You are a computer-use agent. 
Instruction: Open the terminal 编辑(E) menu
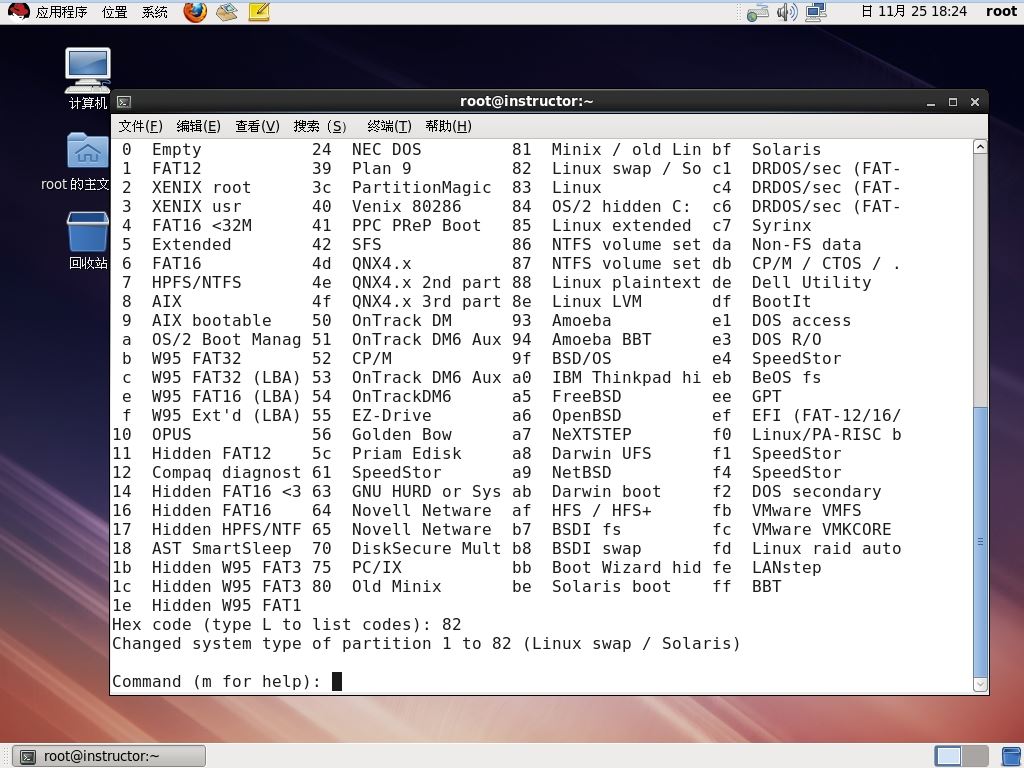(x=199, y=126)
